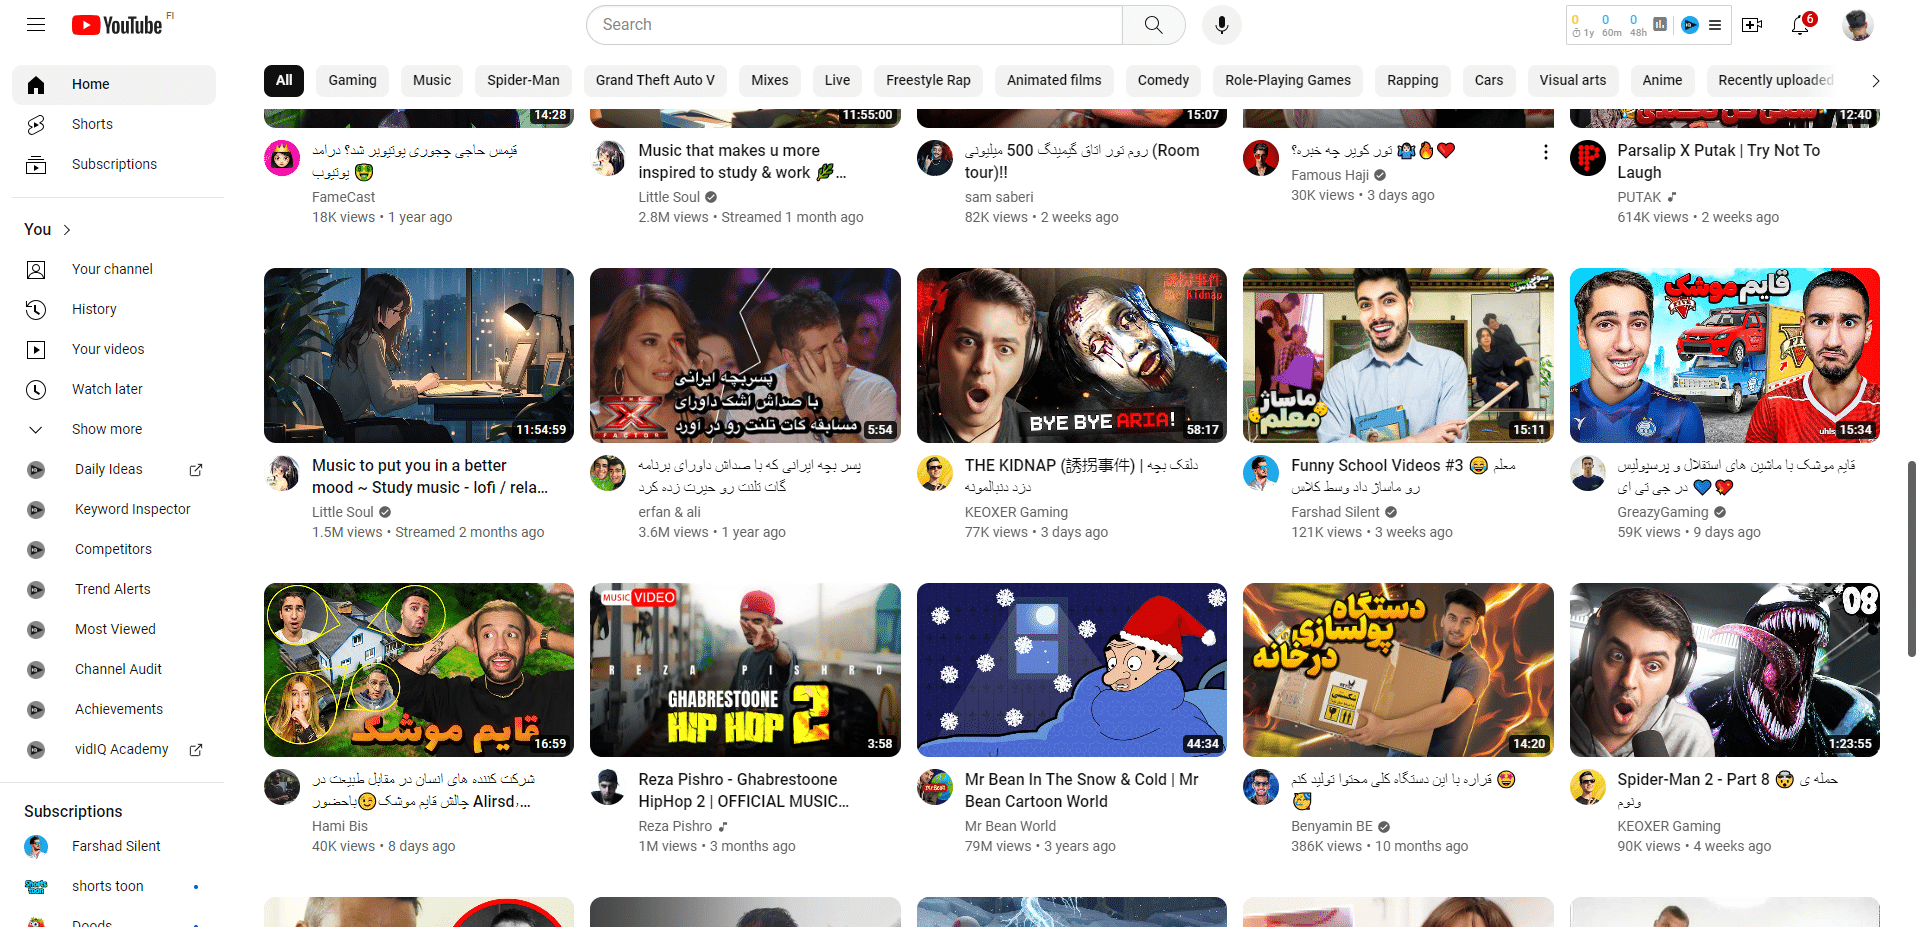Open Farshad Silent subscription channel
This screenshot has width=1920, height=927.
click(116, 846)
